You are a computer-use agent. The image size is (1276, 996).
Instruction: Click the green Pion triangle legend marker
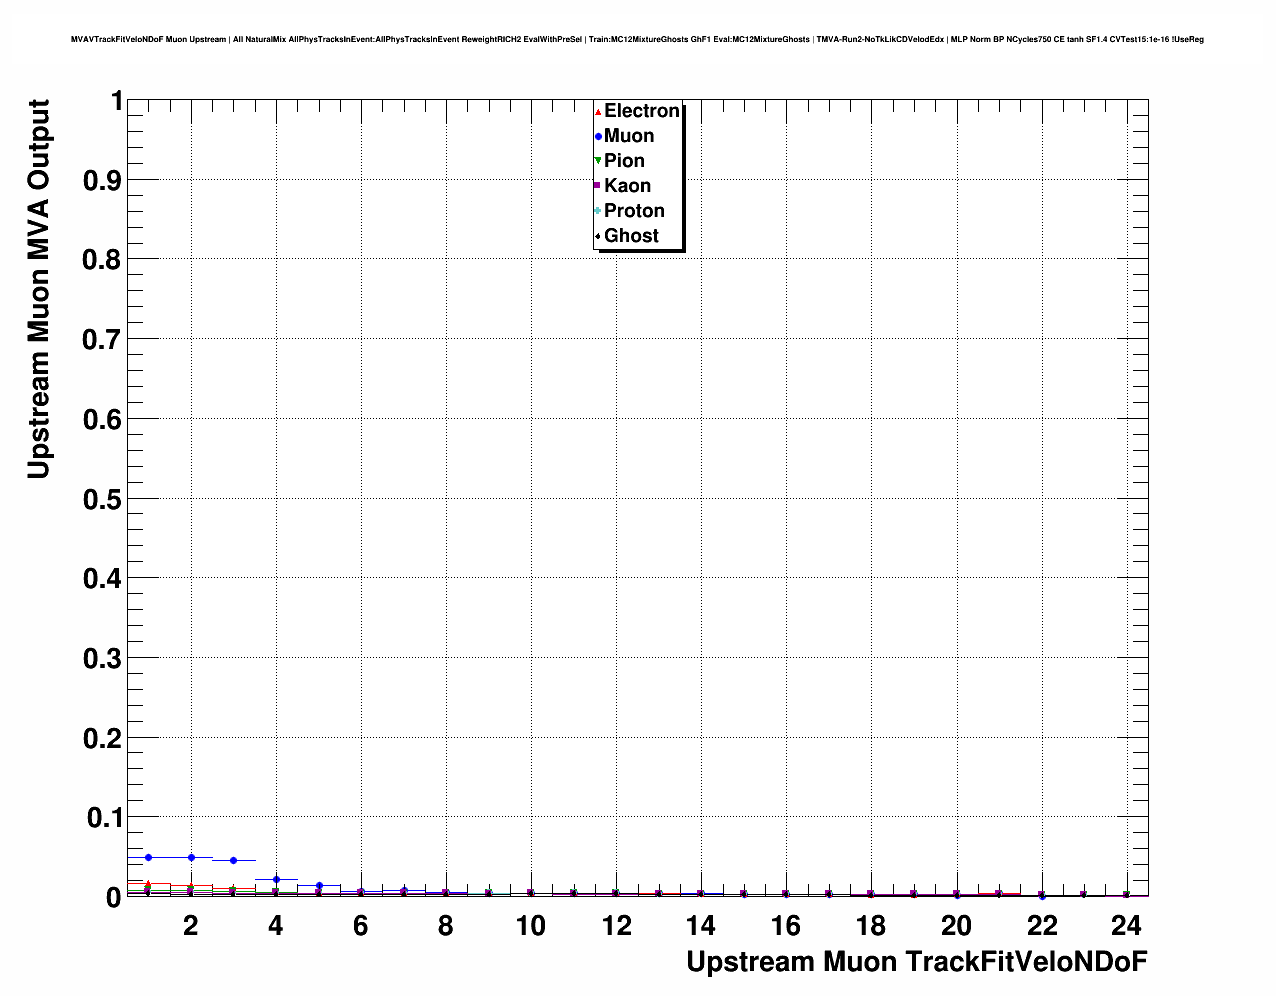coord(598,161)
